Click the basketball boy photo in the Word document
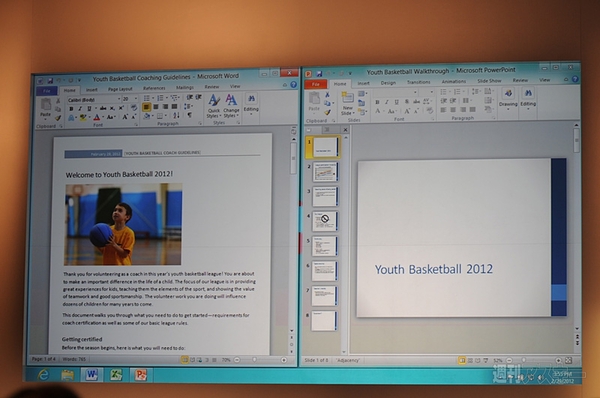The width and height of the screenshot is (600, 398). (x=123, y=224)
